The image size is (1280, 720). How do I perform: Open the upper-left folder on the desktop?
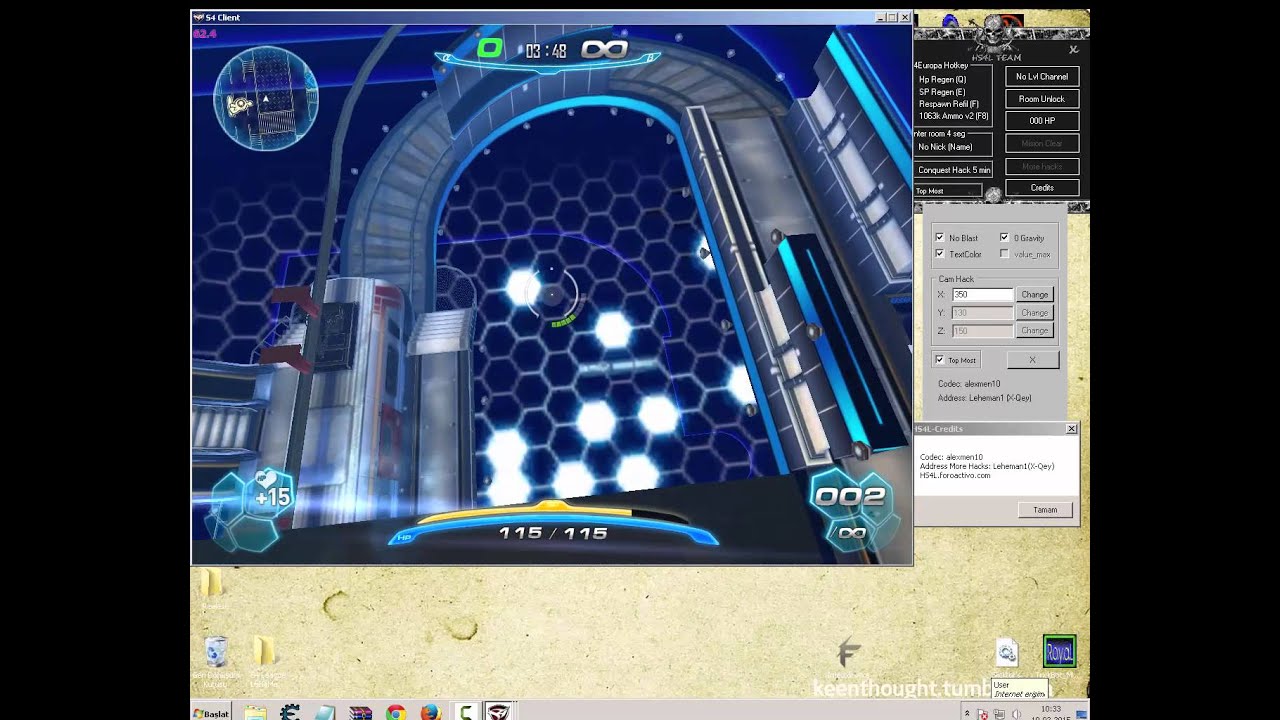pyautogui.click(x=211, y=584)
